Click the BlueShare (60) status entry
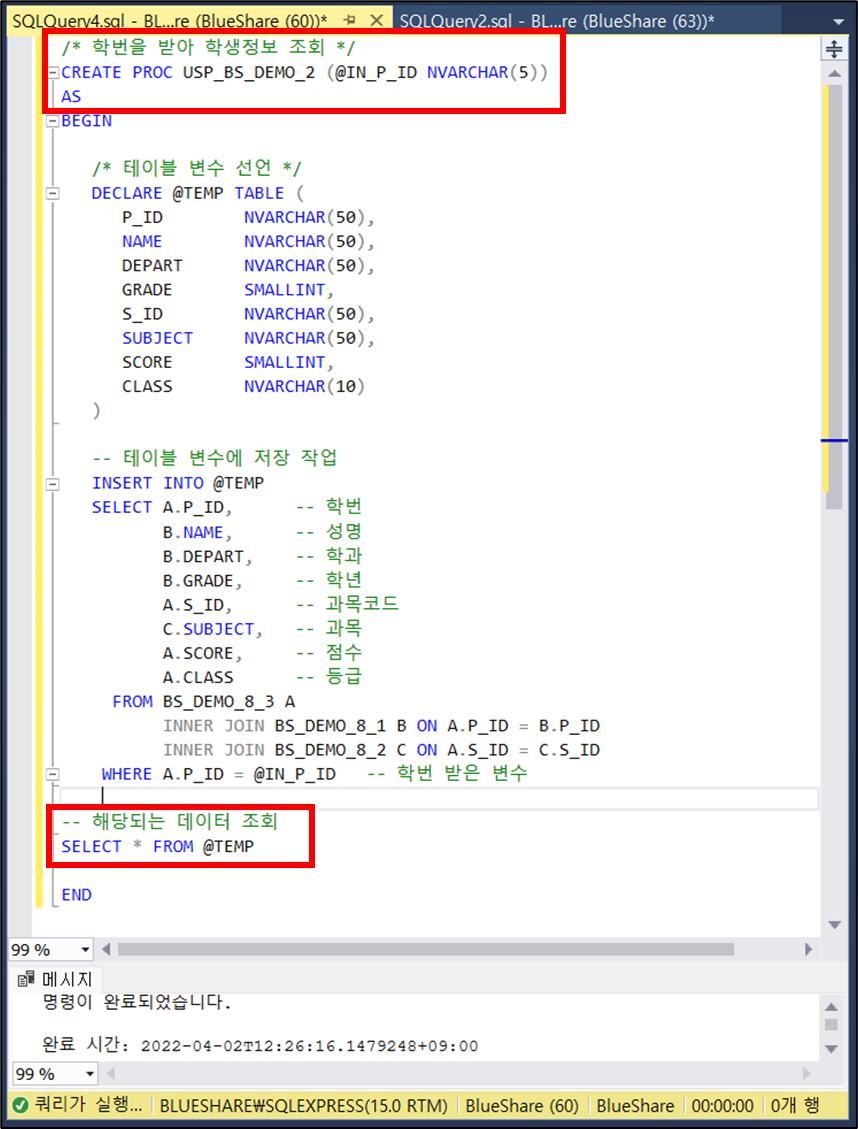858x1129 pixels. click(x=522, y=1106)
